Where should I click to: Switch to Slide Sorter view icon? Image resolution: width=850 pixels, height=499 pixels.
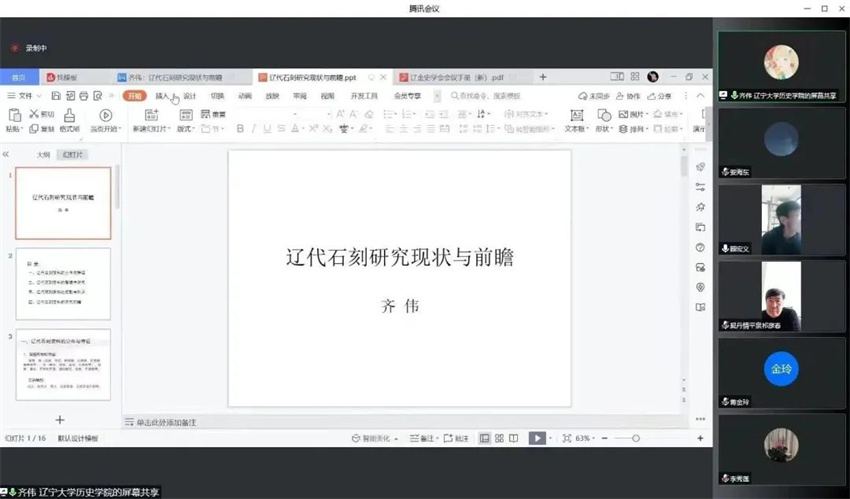tap(499, 438)
